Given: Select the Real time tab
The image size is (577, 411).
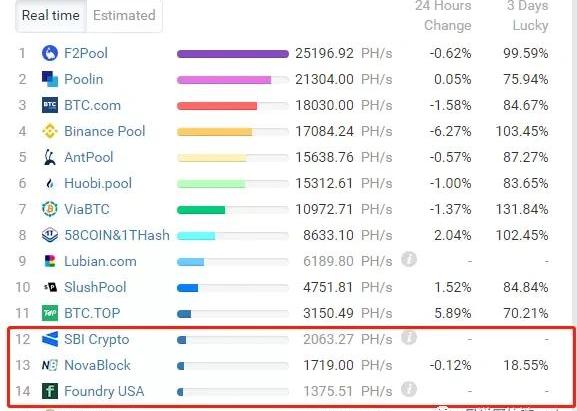Looking at the screenshot, I should tap(51, 15).
